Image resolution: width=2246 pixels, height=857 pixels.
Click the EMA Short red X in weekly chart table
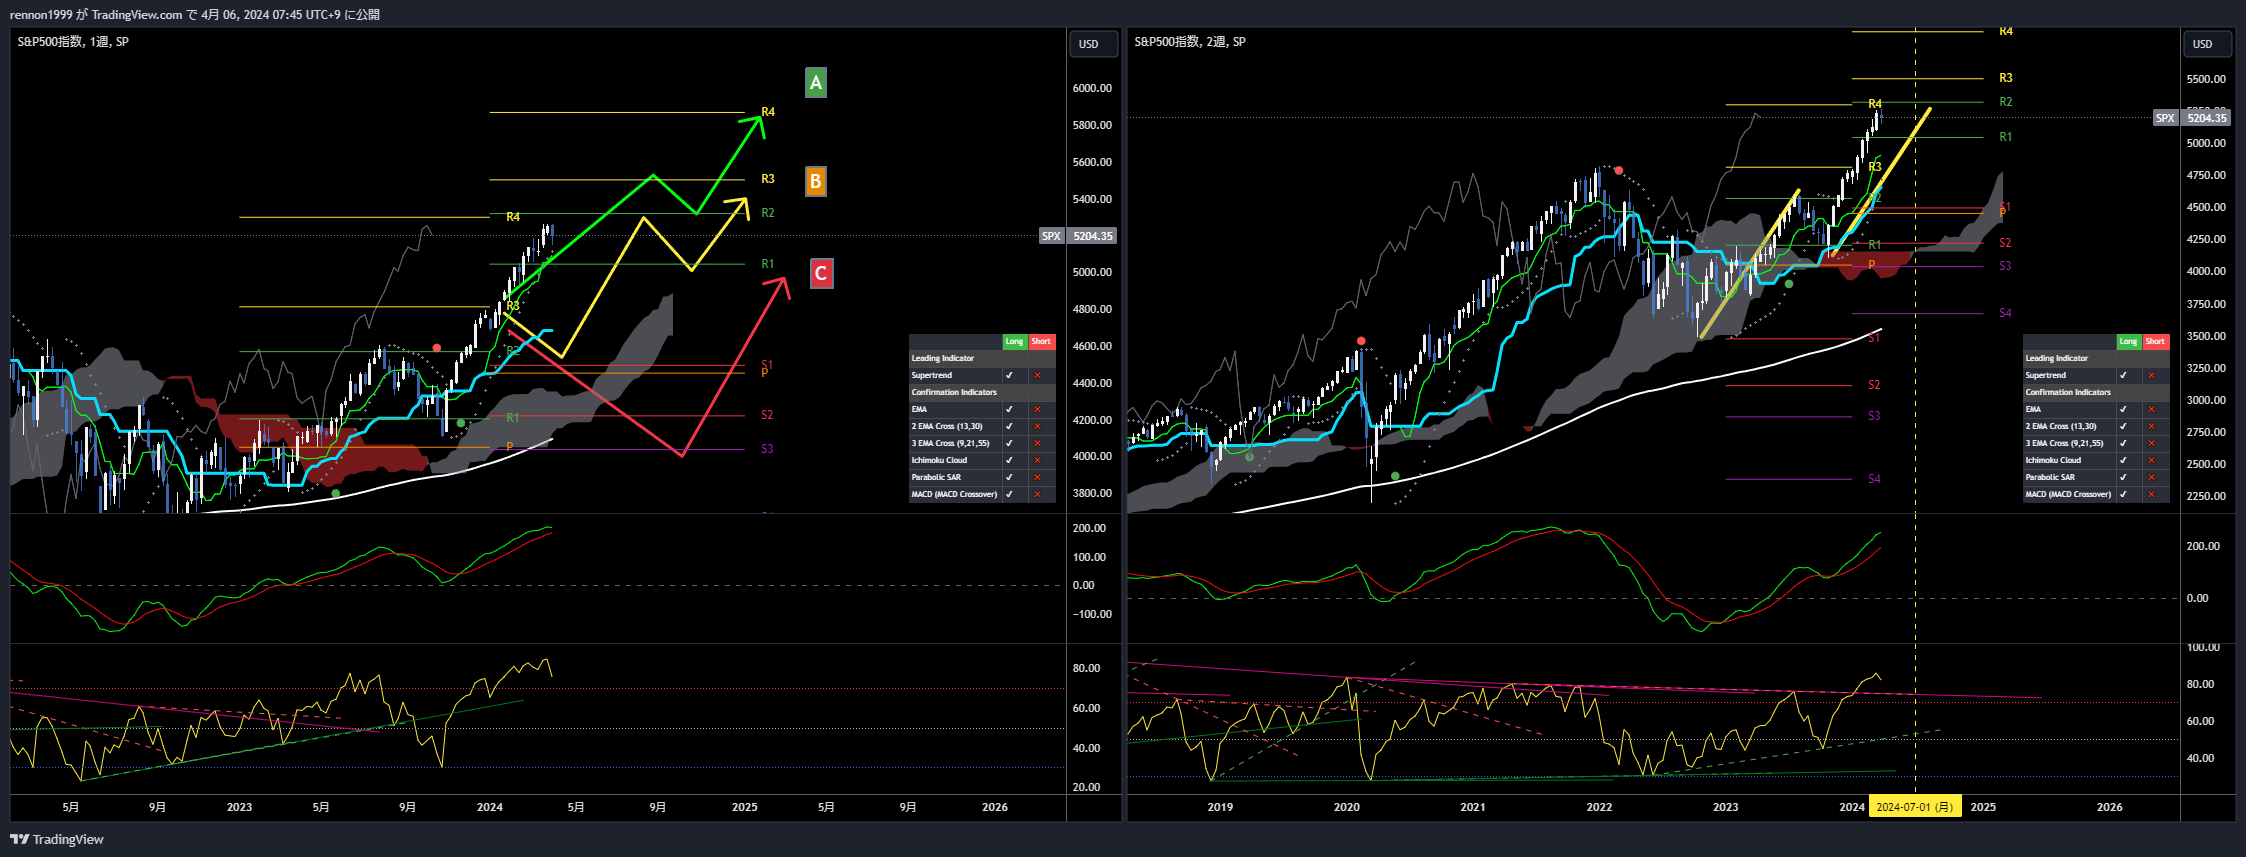[x=1037, y=409]
